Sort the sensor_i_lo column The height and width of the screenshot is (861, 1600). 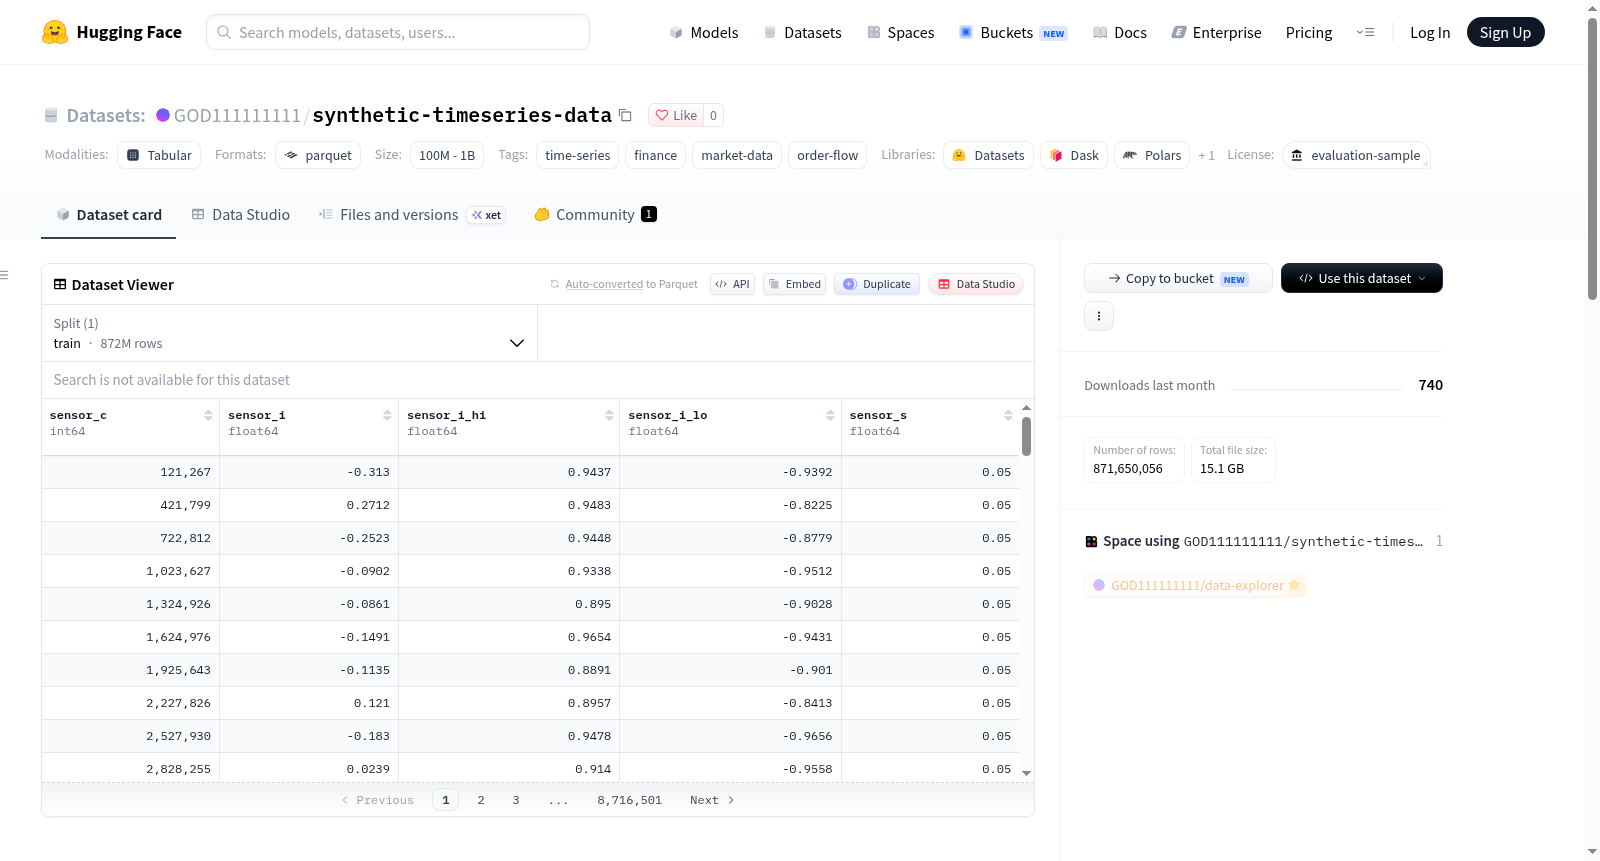(830, 415)
